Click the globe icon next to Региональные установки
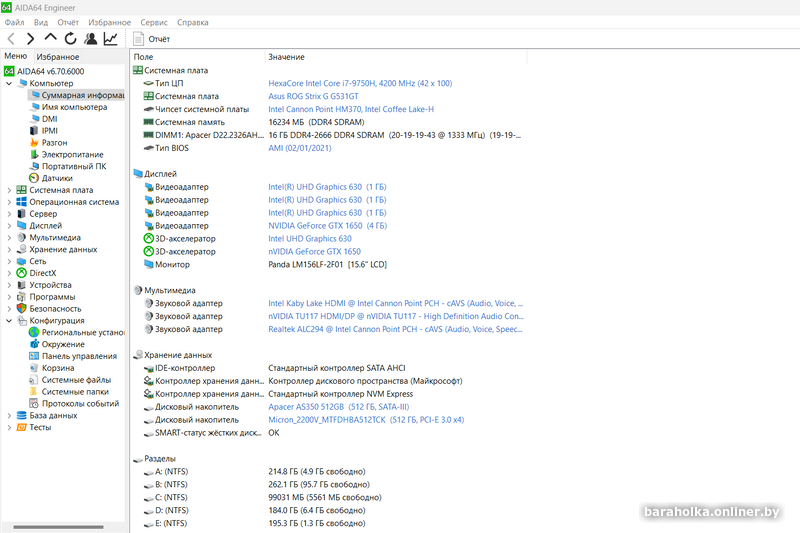800x533 pixels. click(x=34, y=332)
